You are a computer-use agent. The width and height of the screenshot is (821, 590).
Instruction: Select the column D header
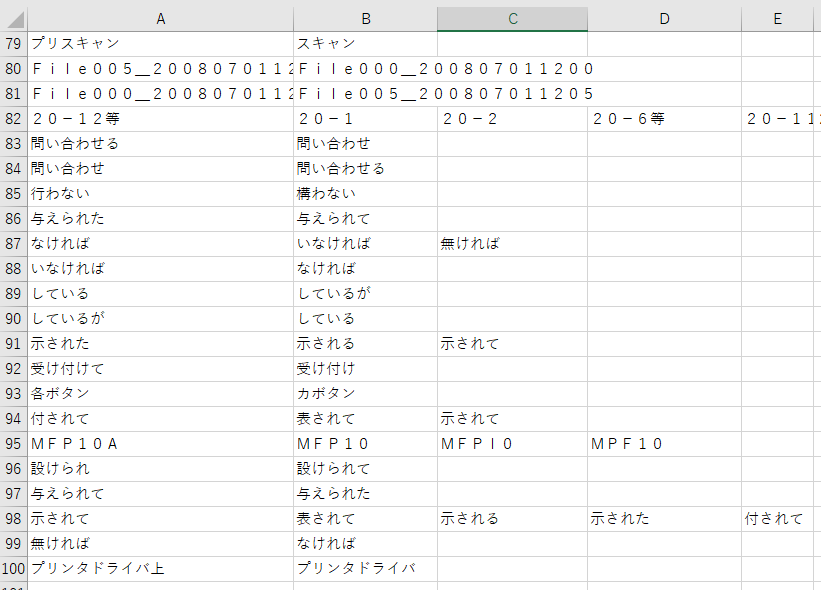click(663, 18)
